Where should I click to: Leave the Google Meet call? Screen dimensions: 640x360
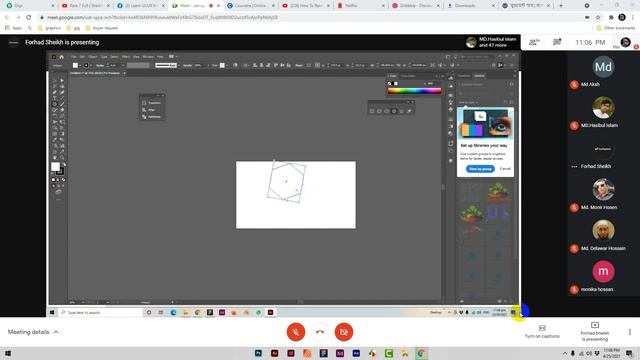click(x=320, y=332)
